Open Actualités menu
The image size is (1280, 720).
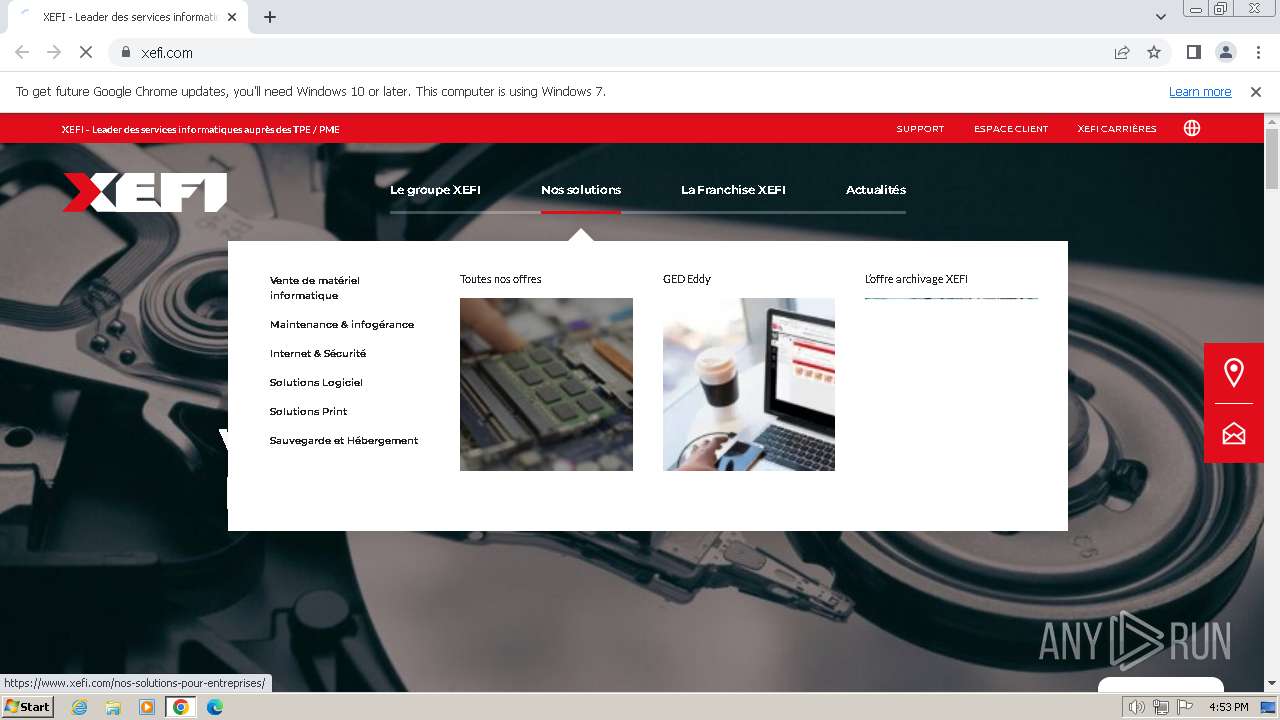[x=876, y=190]
